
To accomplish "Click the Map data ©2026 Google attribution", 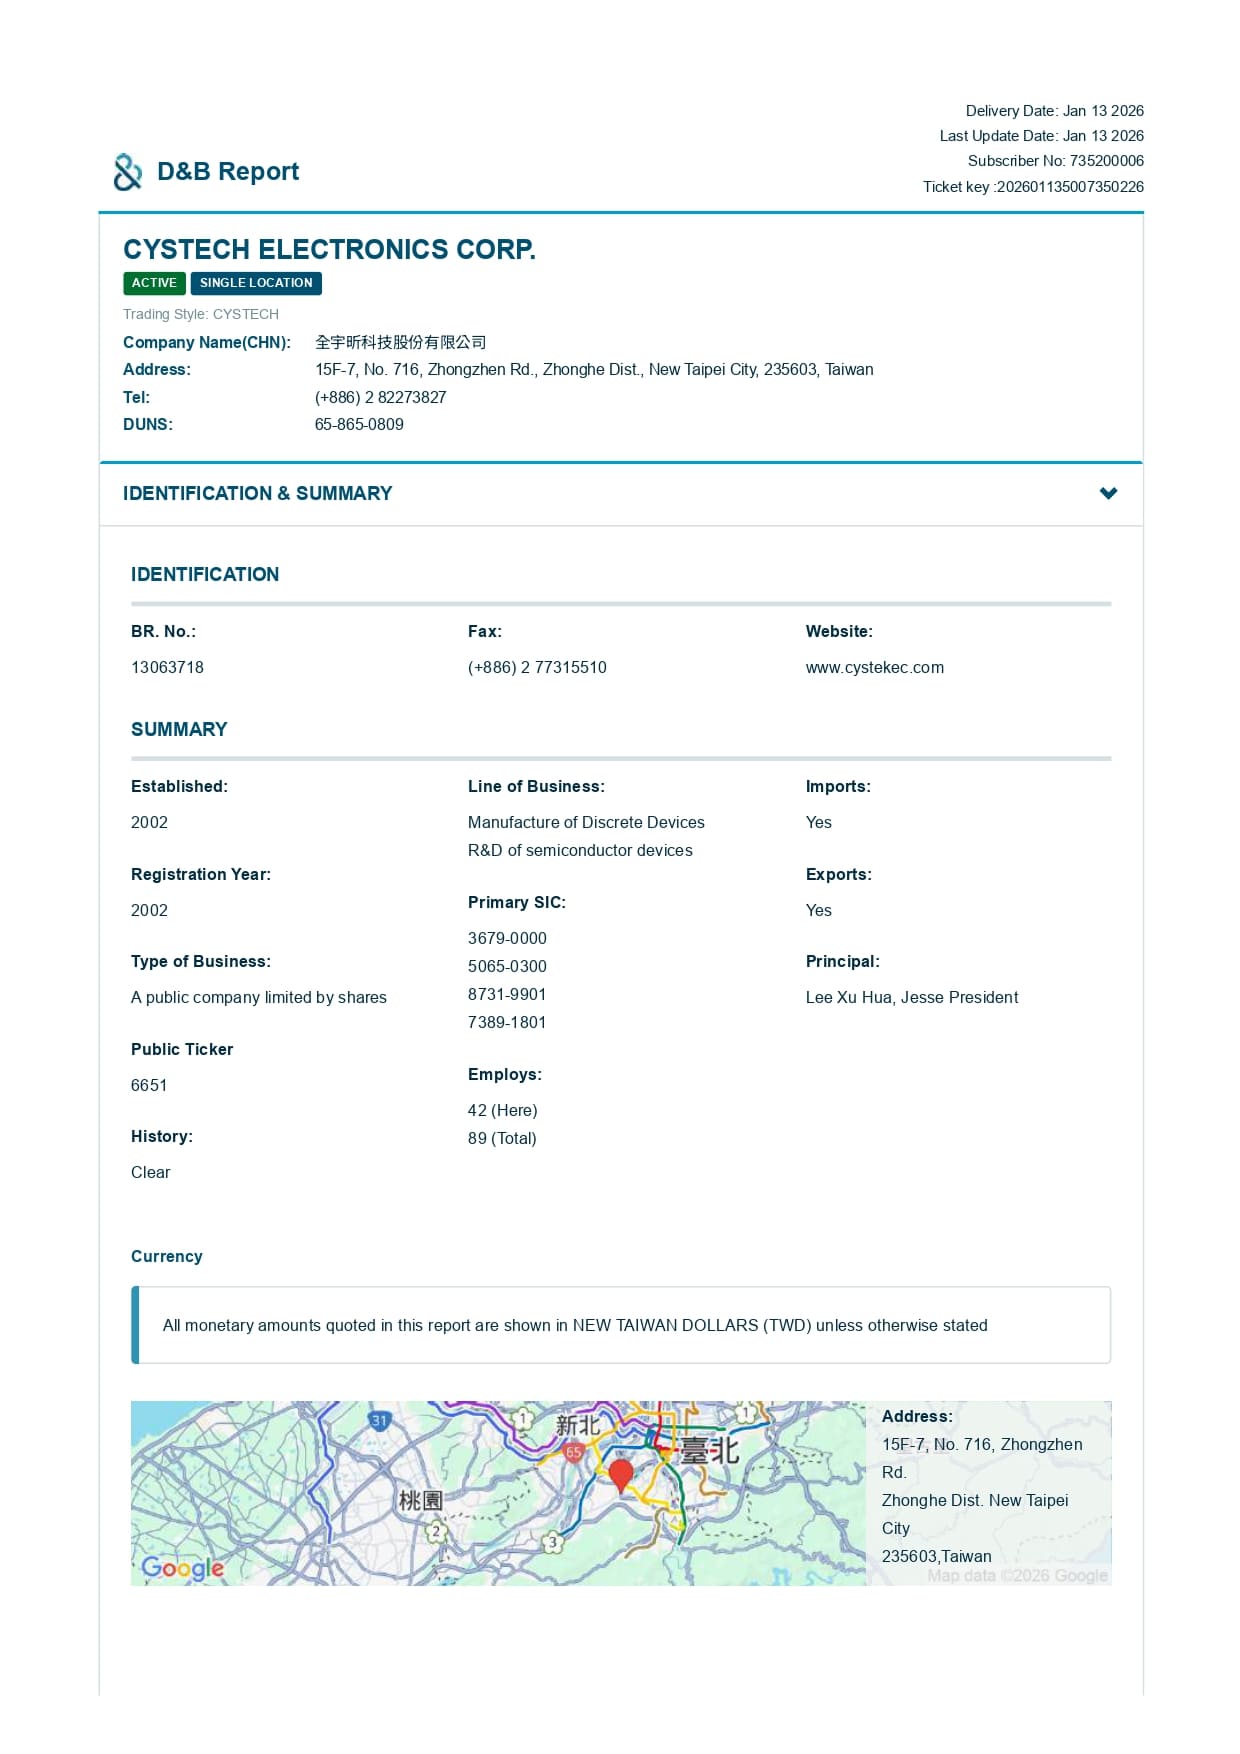I will coord(1017,1575).
